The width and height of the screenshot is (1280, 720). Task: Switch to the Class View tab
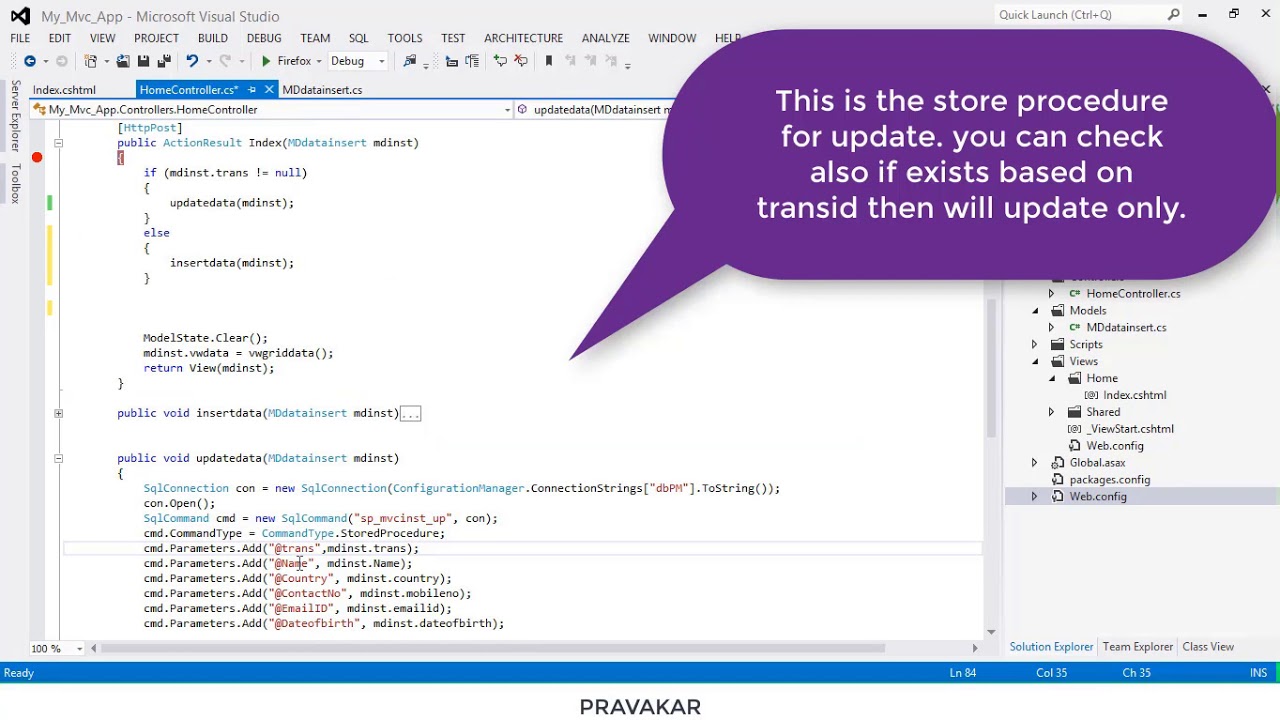click(1208, 647)
